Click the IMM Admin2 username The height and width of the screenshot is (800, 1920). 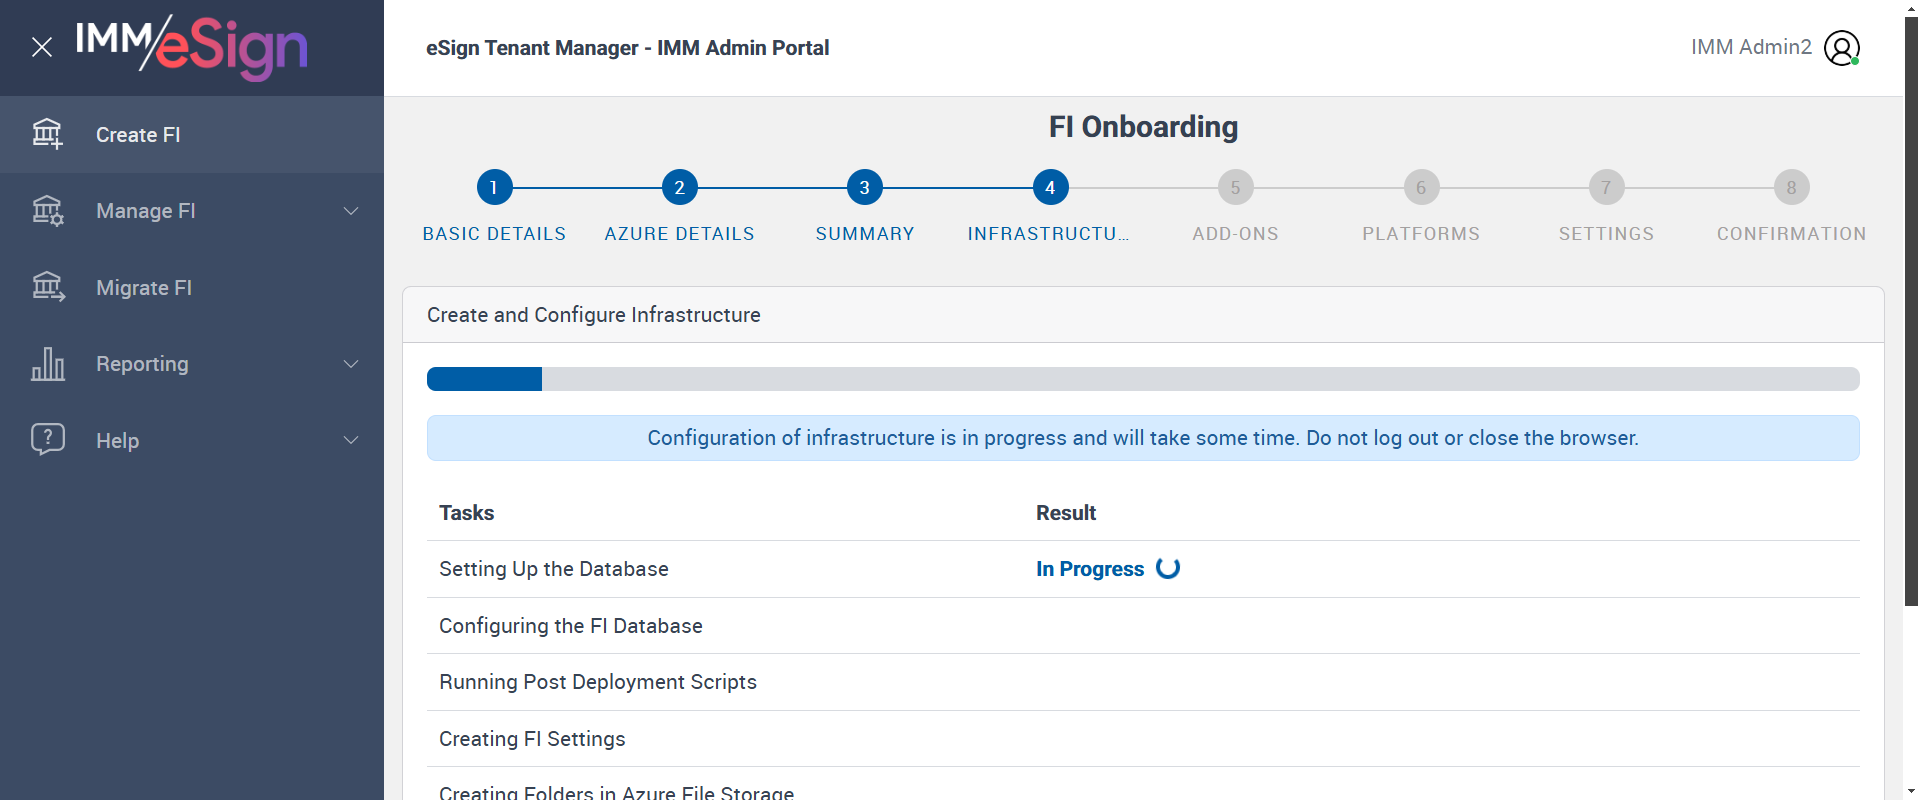pyautogui.click(x=1751, y=47)
